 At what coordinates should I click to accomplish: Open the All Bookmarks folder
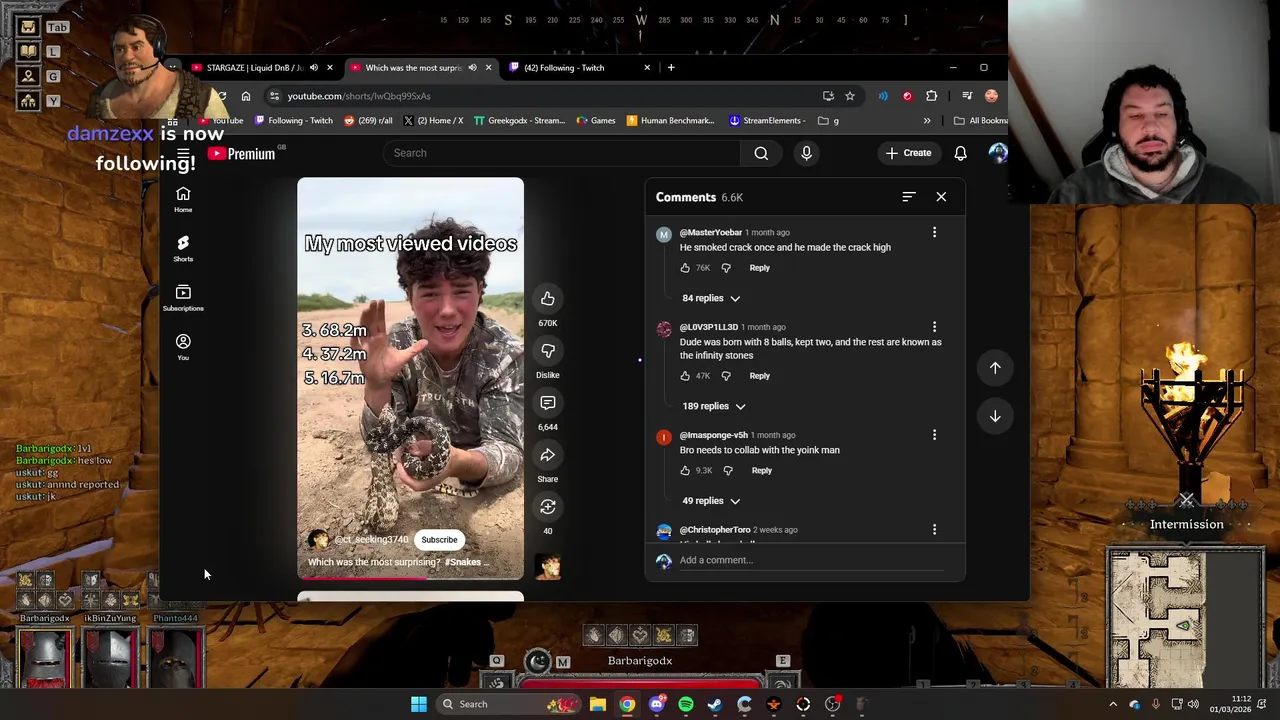pos(980,121)
